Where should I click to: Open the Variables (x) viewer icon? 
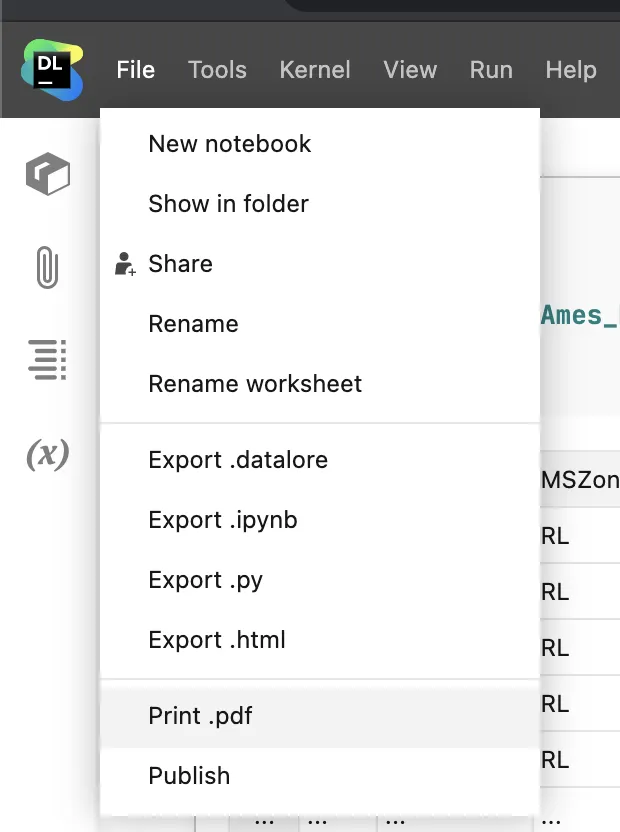point(47,454)
